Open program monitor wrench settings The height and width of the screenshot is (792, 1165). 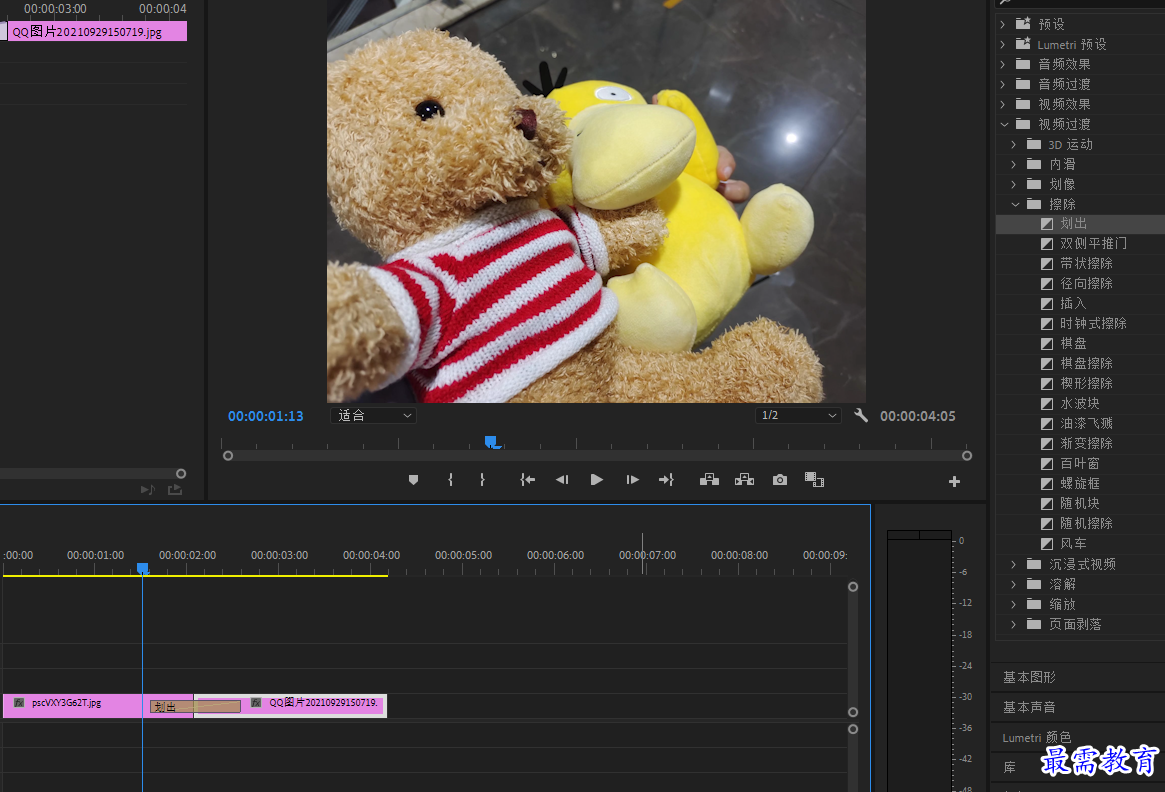point(861,415)
